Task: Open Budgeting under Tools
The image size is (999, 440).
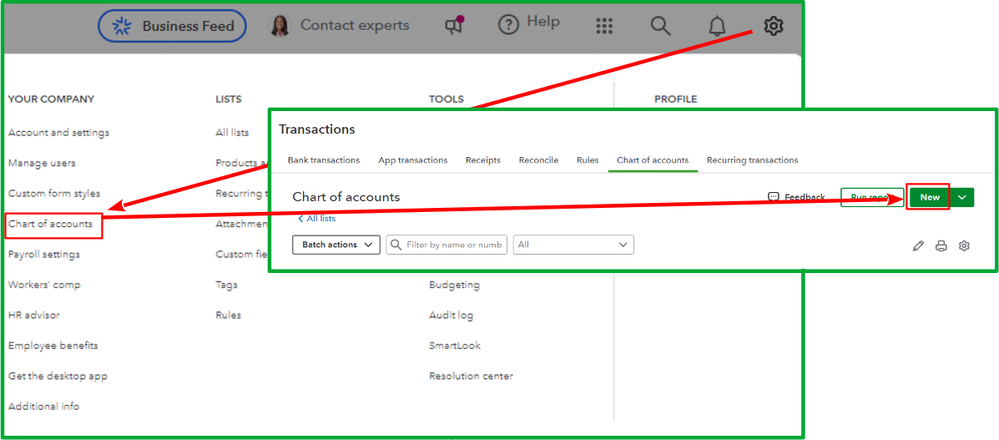Action: 454,285
